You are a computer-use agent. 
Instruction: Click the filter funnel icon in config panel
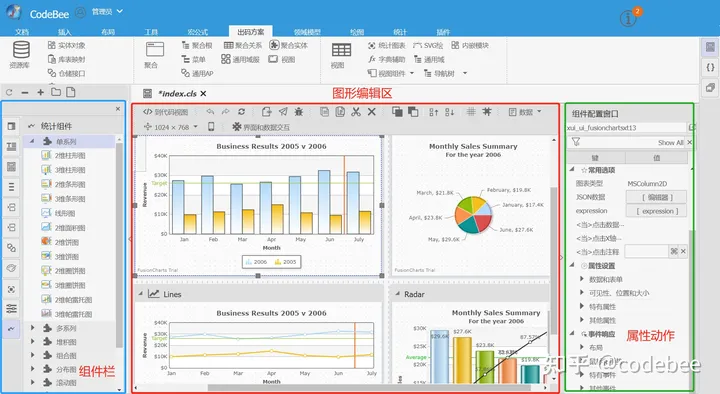(576, 142)
